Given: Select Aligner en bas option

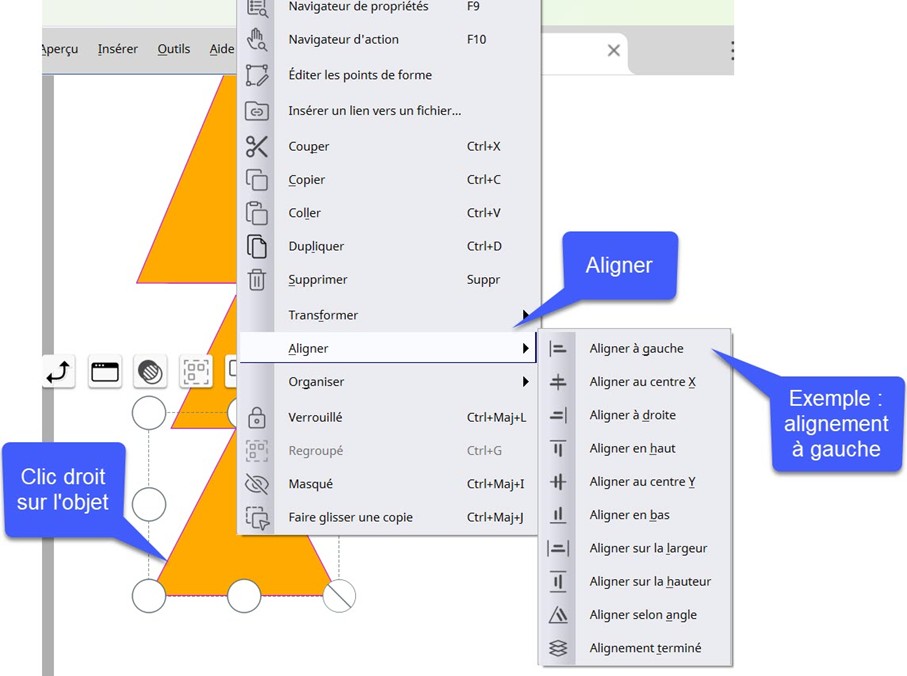Looking at the screenshot, I should [x=635, y=515].
